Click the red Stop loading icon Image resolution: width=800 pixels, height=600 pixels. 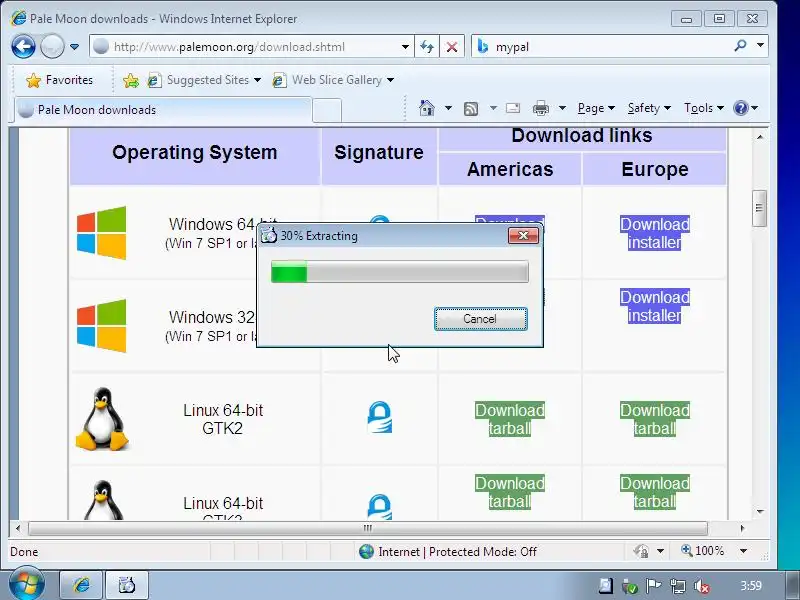click(452, 47)
